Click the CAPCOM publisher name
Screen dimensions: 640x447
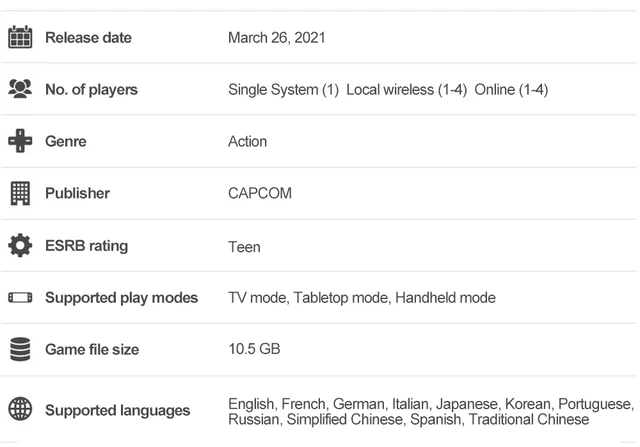tap(260, 193)
